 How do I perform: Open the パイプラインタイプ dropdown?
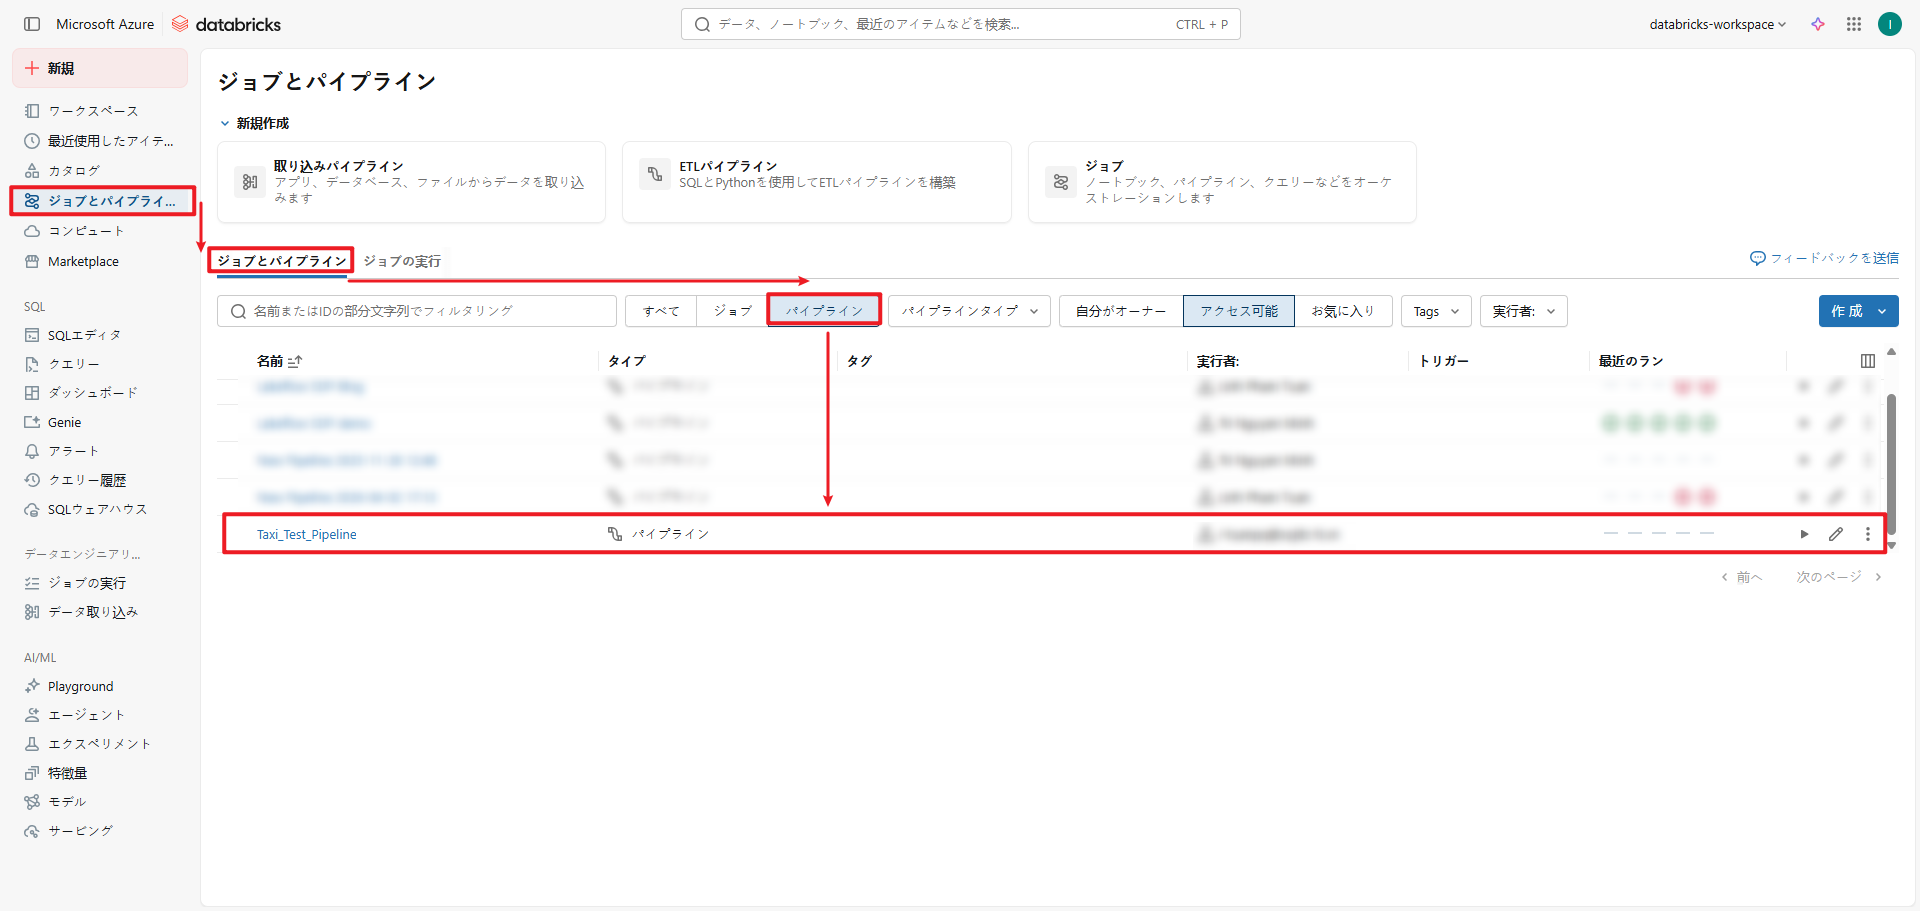[x=969, y=311]
